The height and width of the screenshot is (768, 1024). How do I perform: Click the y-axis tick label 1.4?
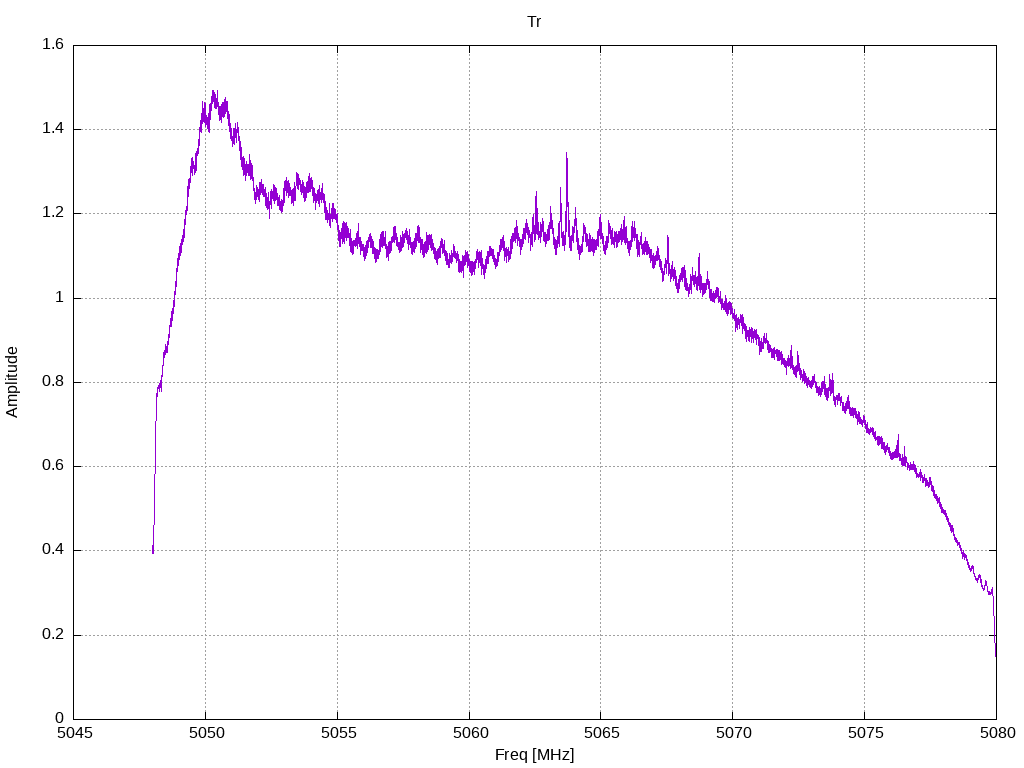(53, 129)
